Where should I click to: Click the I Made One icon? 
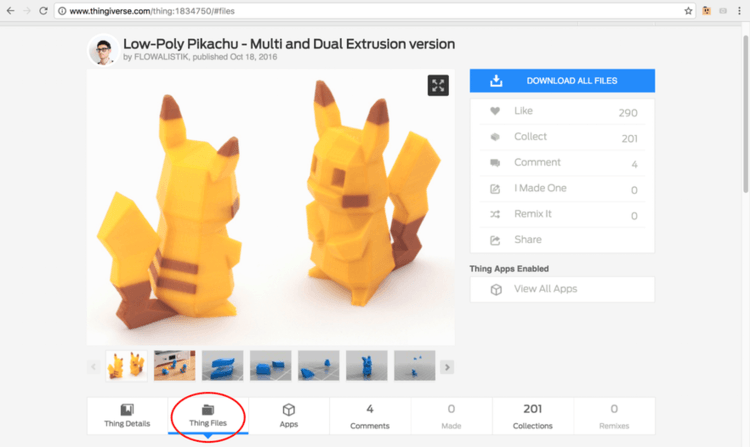pos(495,189)
